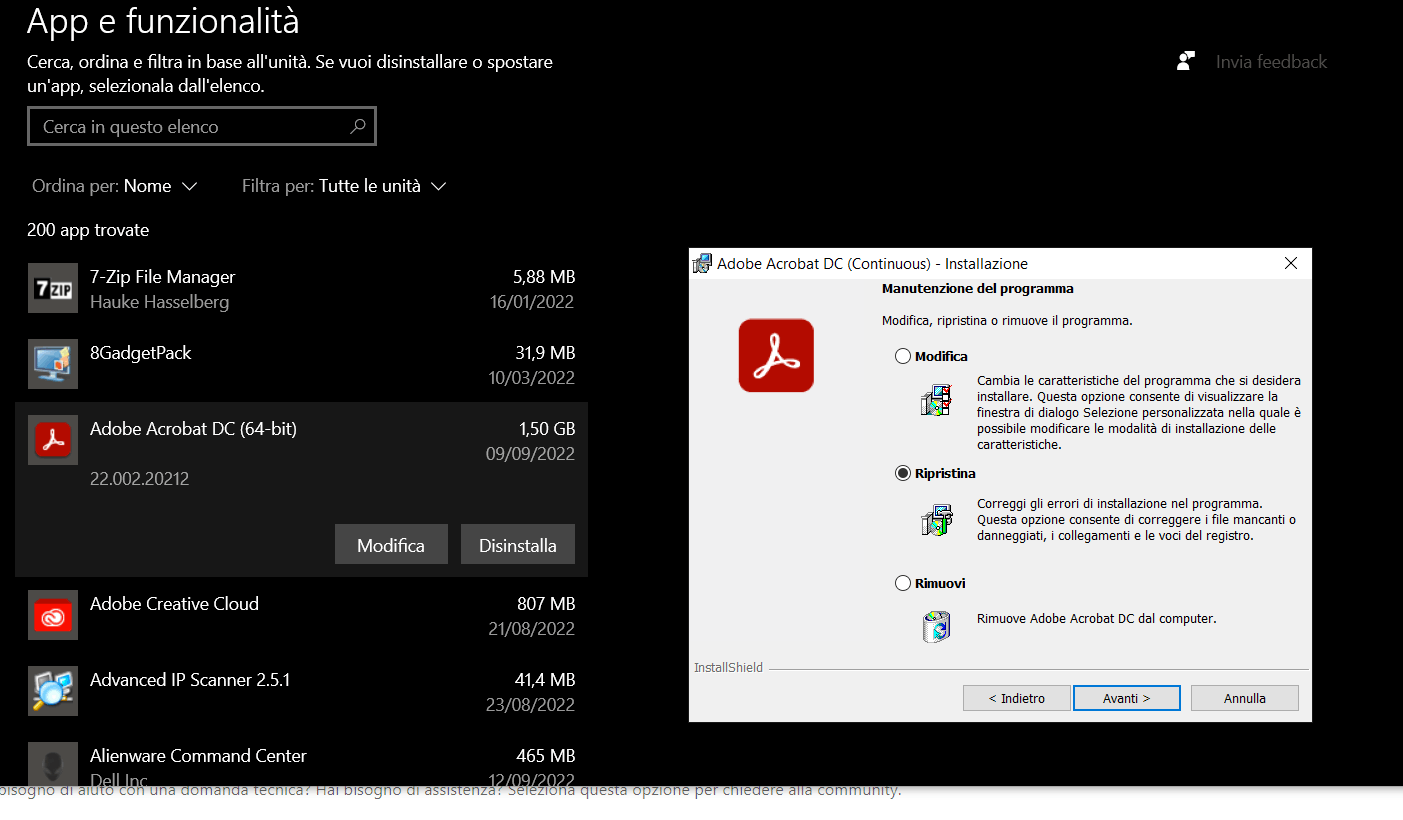Image resolution: width=1403 pixels, height=820 pixels.
Task: Click the Disinstalla button
Action: pyautogui.click(x=518, y=545)
